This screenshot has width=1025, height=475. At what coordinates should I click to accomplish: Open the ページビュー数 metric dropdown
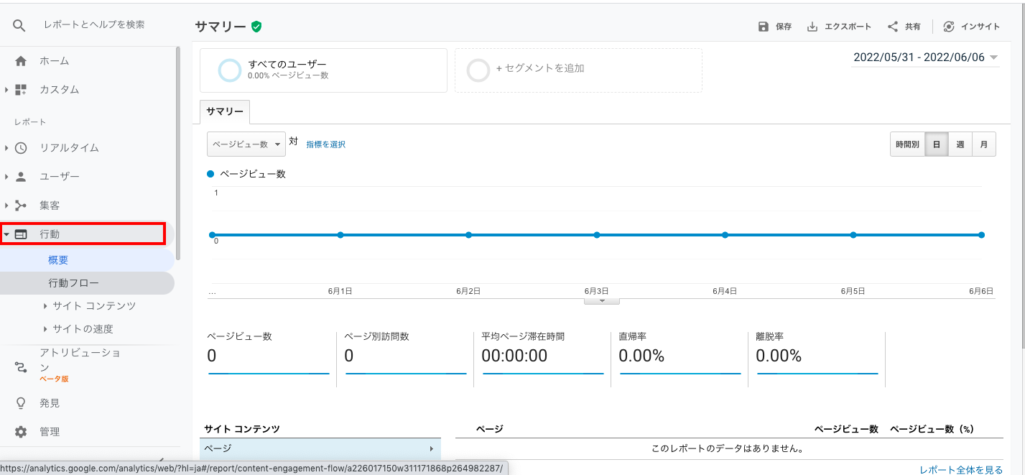[x=246, y=145]
